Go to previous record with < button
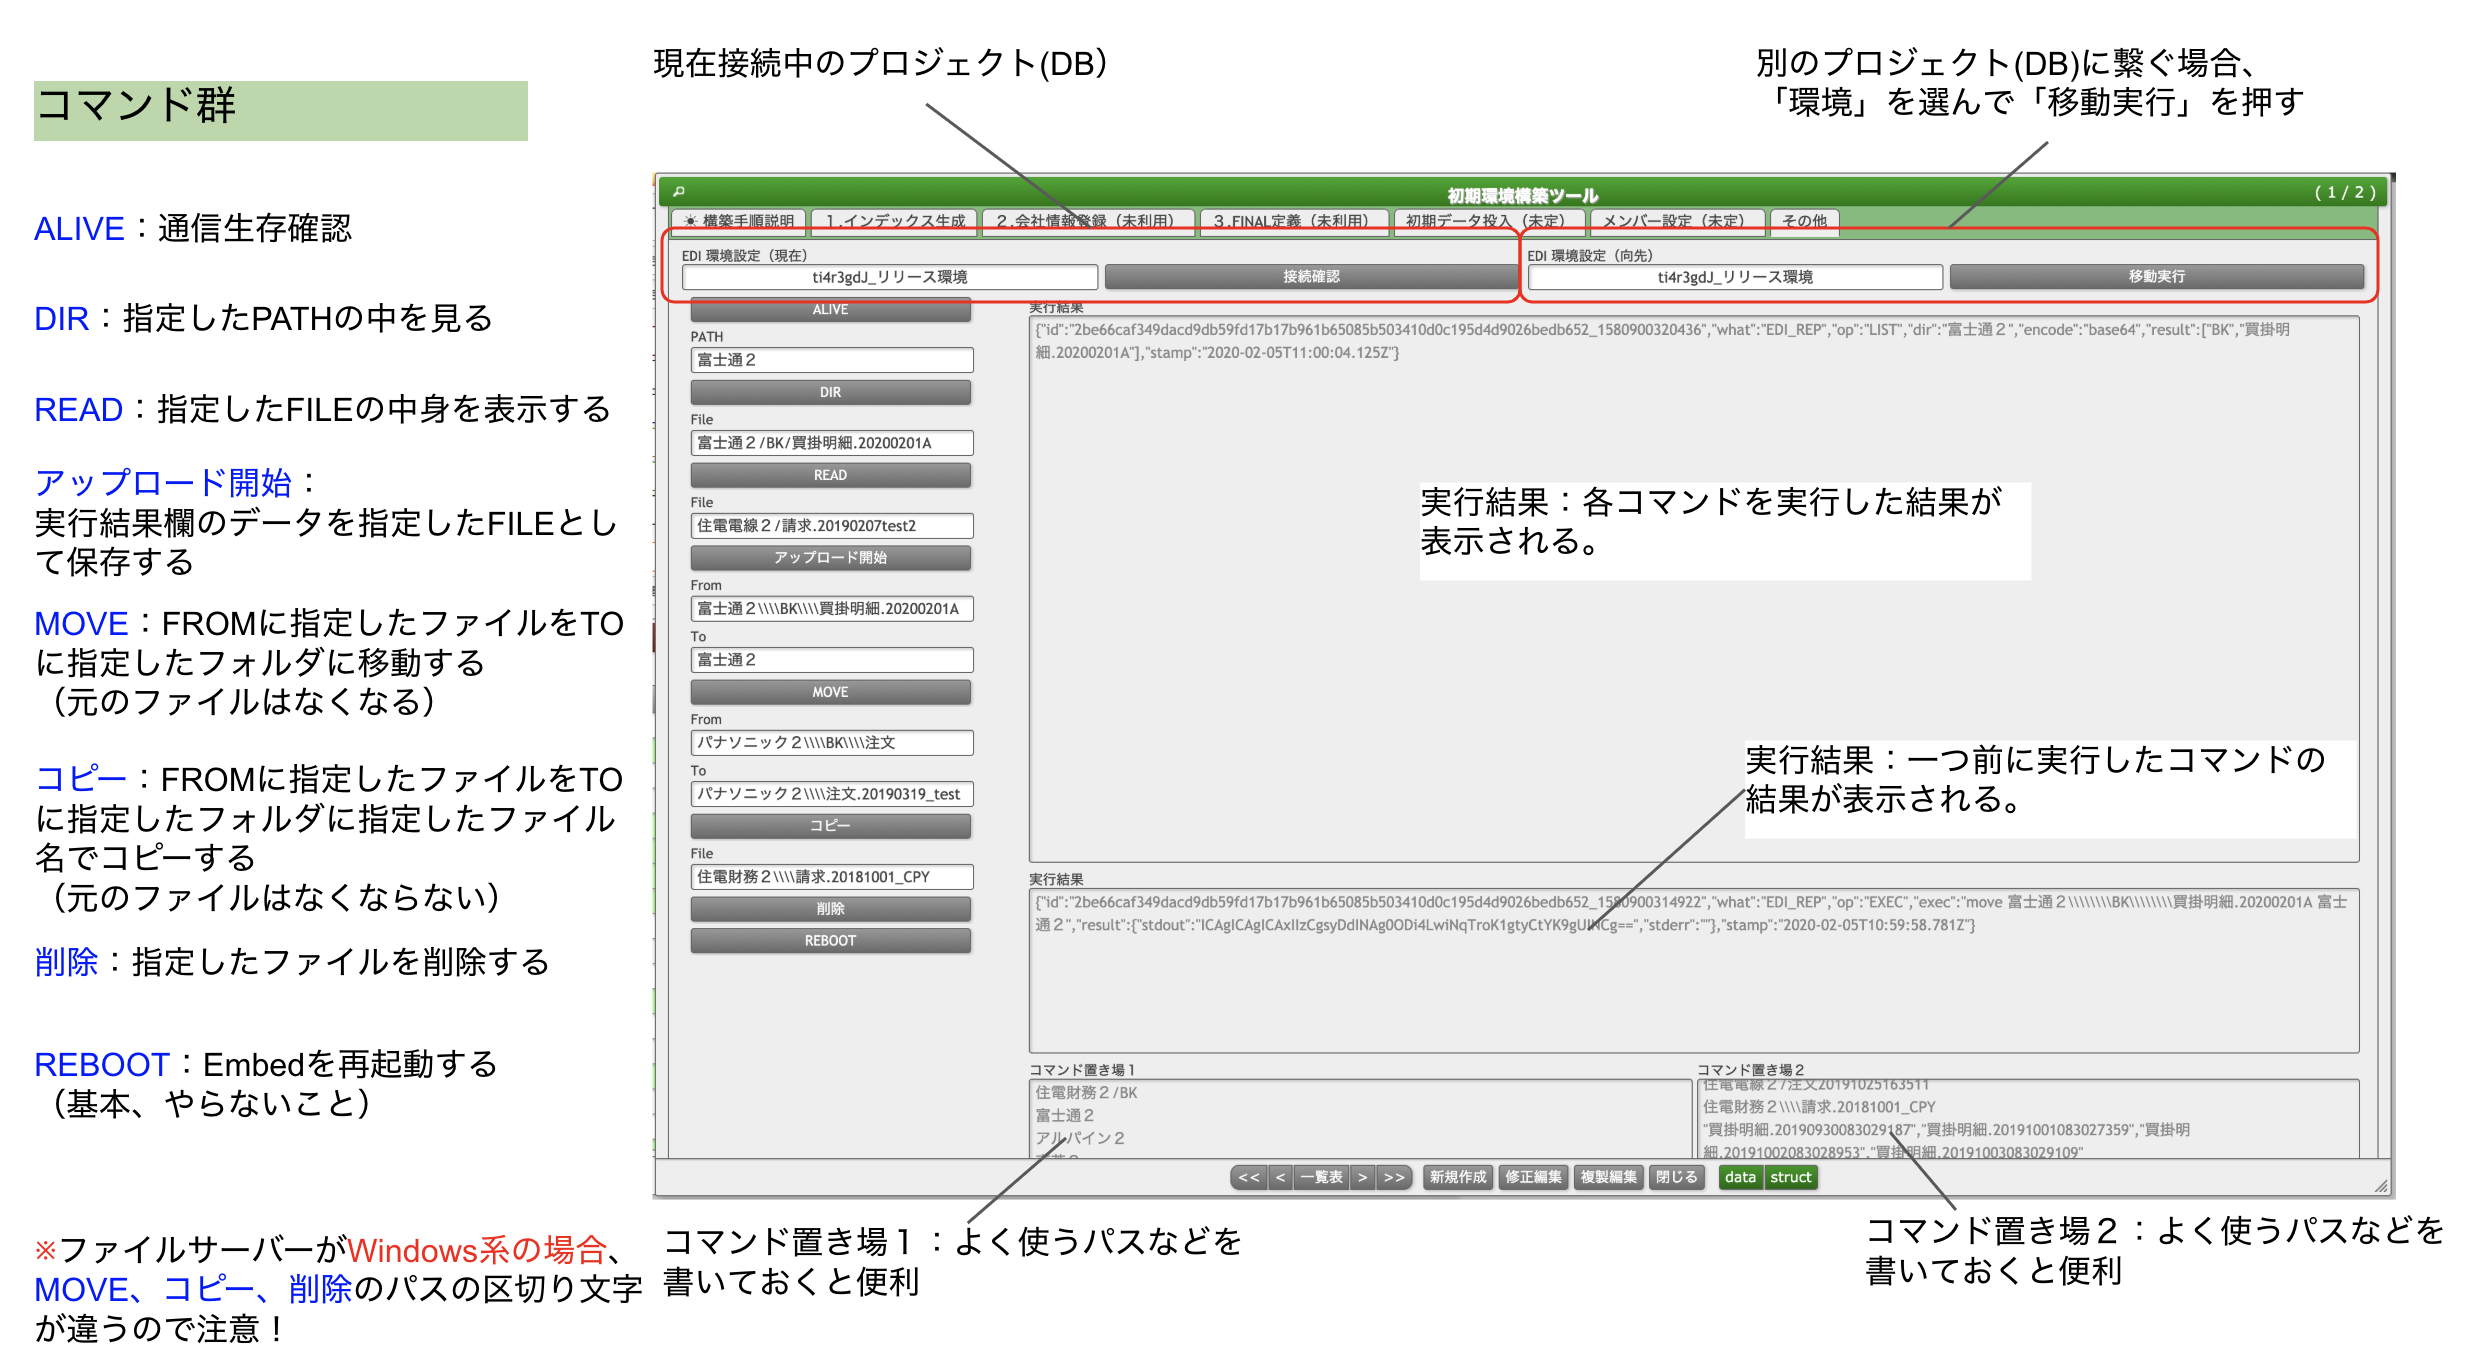Viewport: 2466px width, 1362px height. [1281, 1178]
